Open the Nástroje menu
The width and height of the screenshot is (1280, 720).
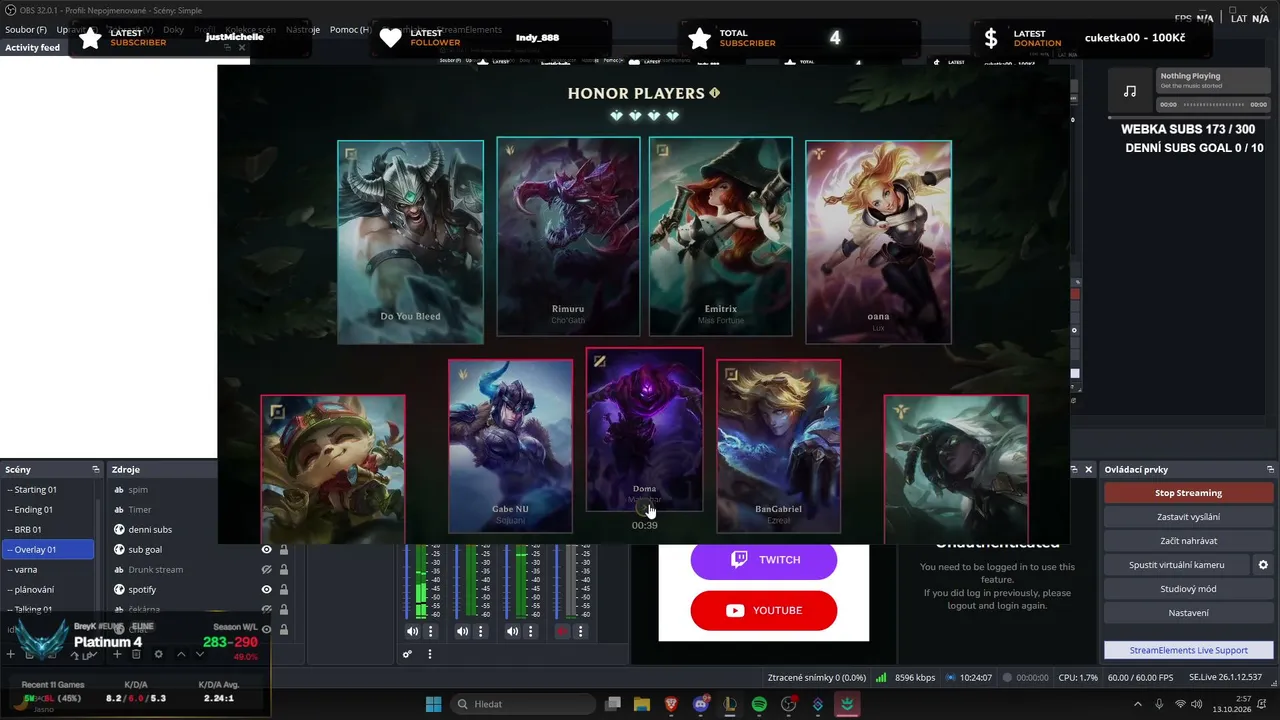[303, 30]
